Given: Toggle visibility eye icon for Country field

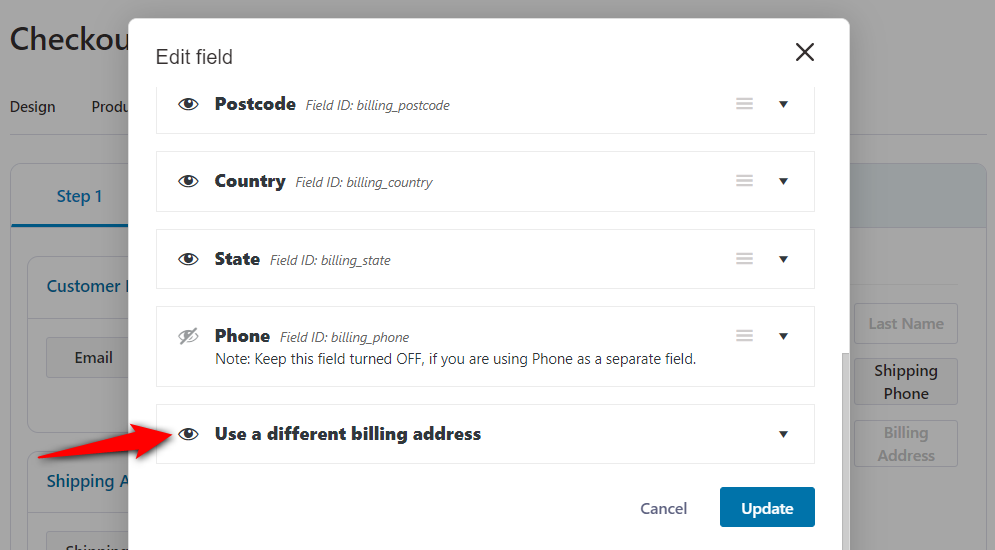Looking at the screenshot, I should [188, 181].
